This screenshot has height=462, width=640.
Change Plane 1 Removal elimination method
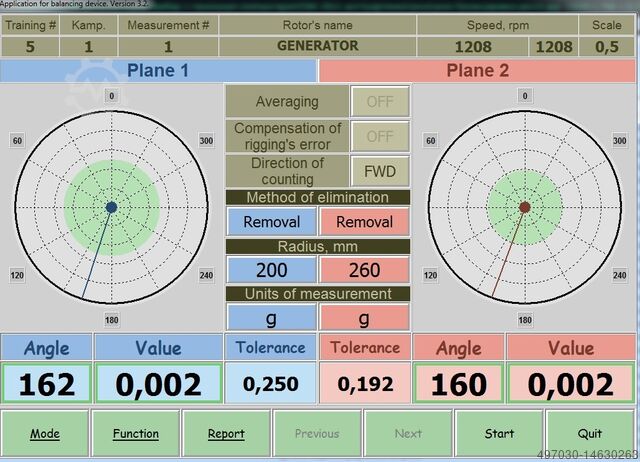coord(271,222)
